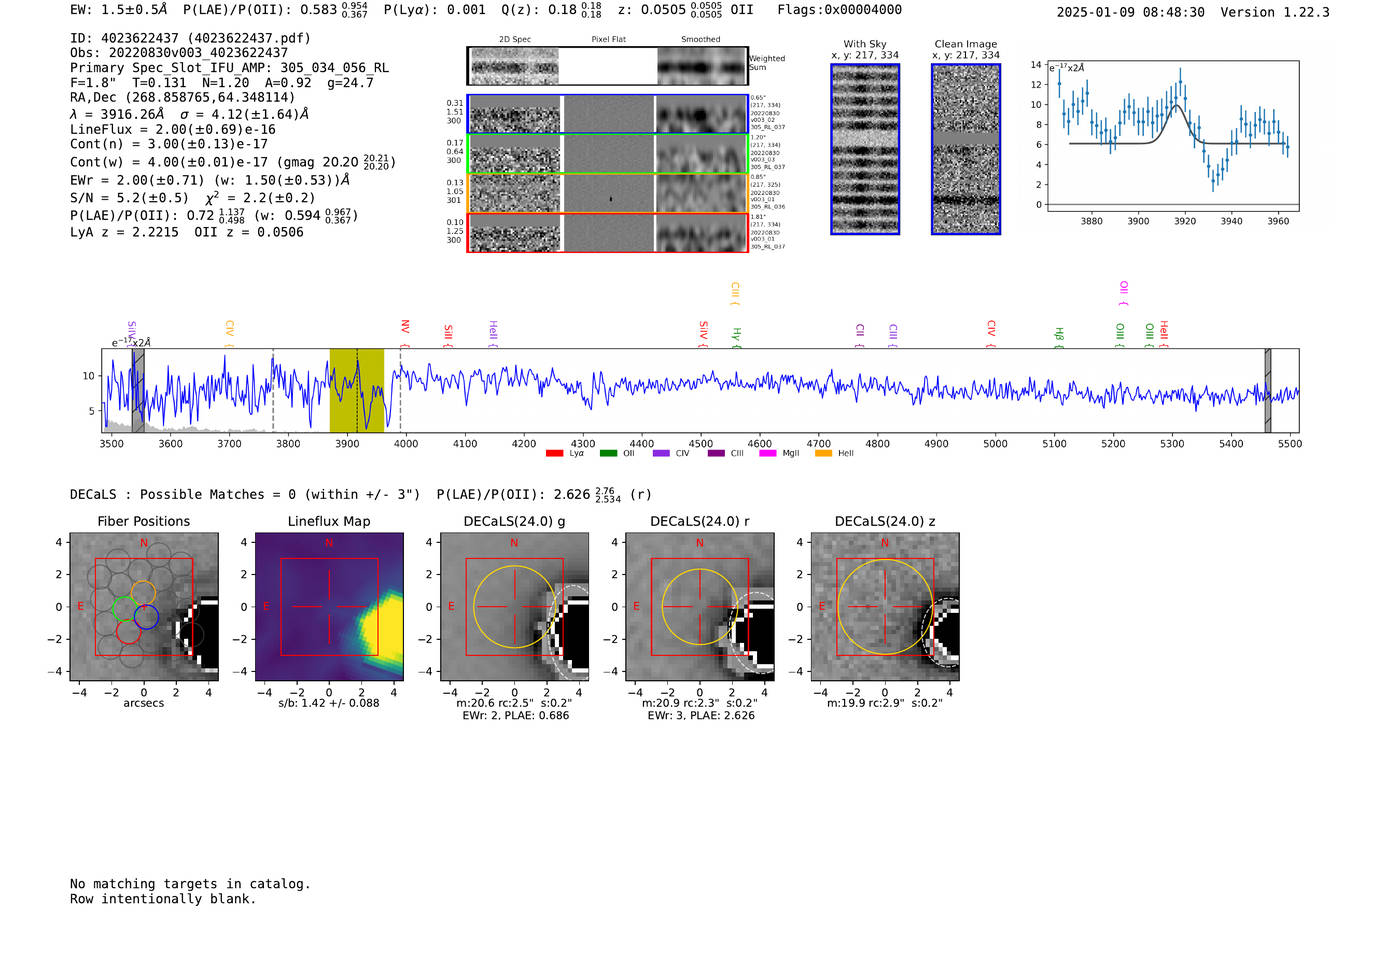Click the header Q(z): 0.18 value
Viewport: 1400px width, 953px height.
click(551, 10)
